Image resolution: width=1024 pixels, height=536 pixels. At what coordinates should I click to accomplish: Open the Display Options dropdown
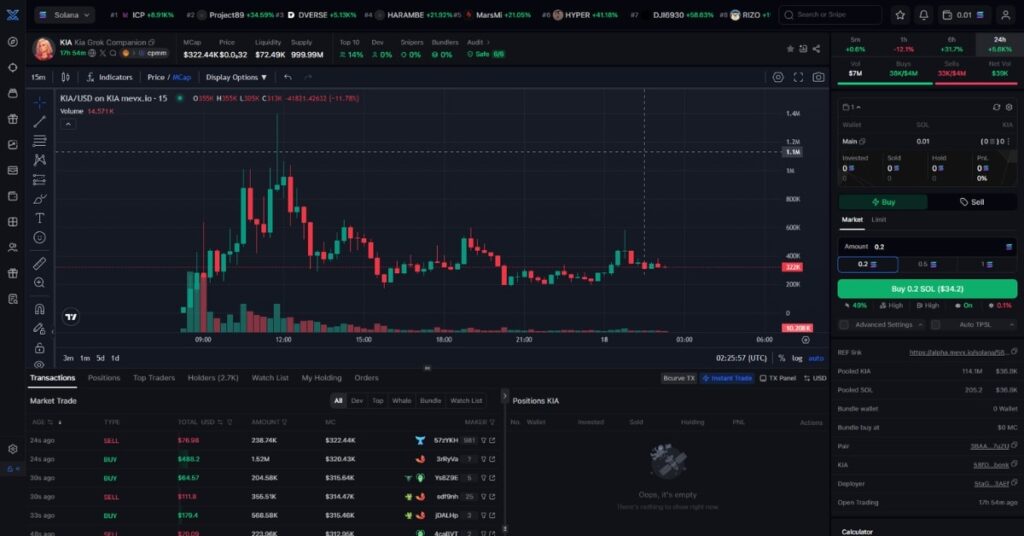(x=236, y=77)
